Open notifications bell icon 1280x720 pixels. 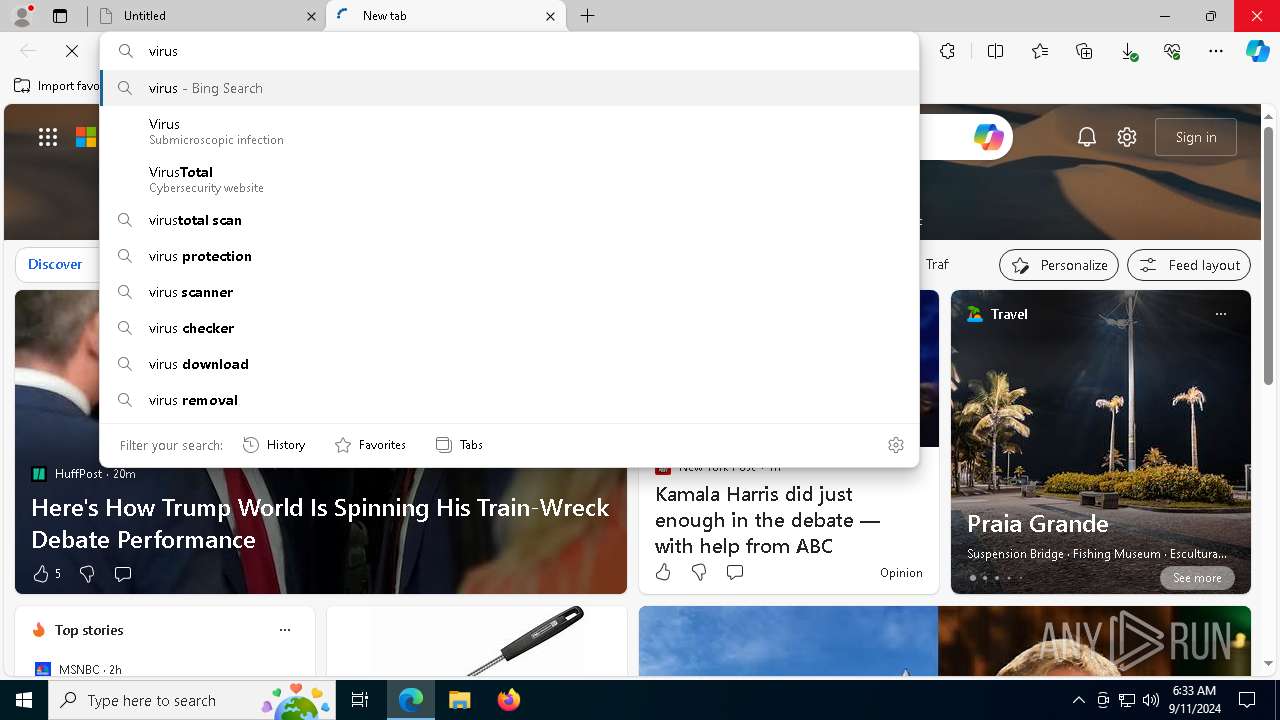point(1087,137)
